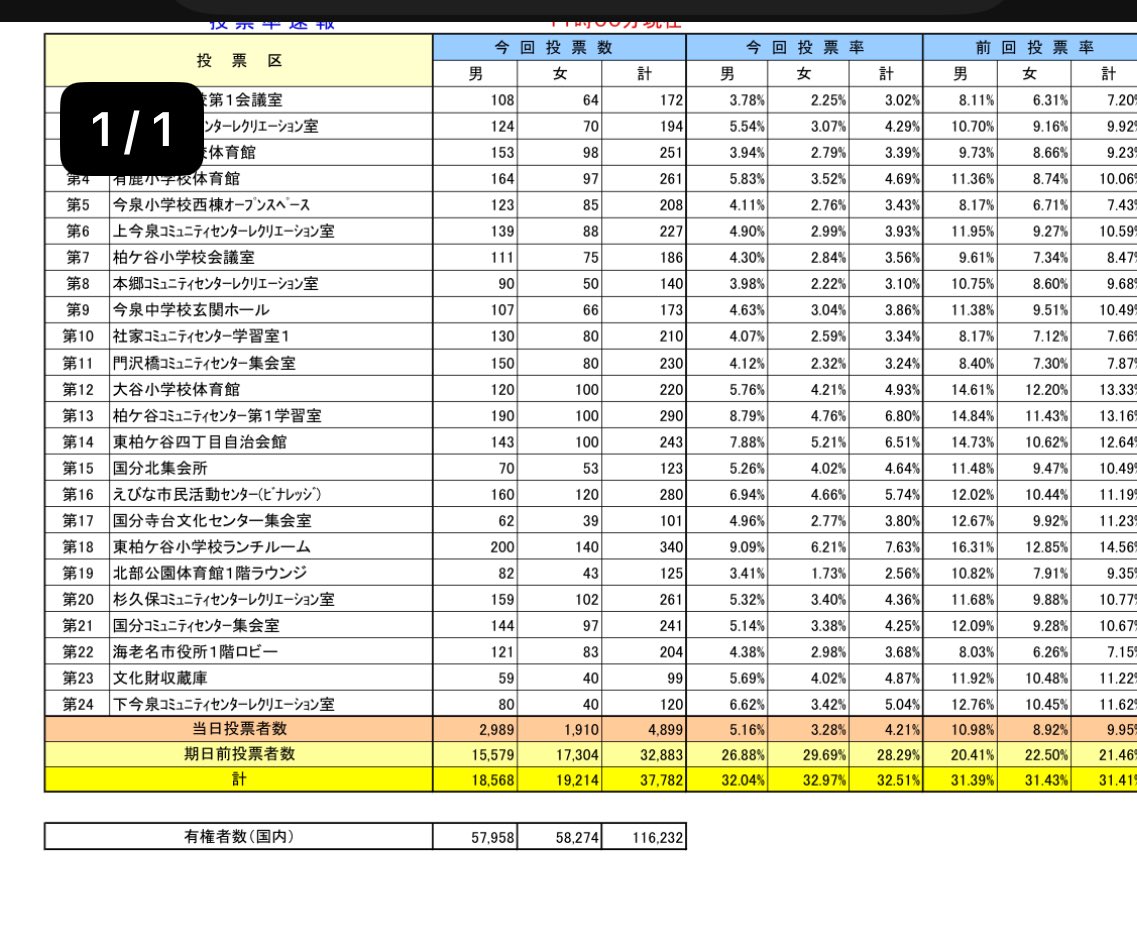Select 国分コミュニティセンター集会室 cell
1137x928 pixels.
point(271,626)
